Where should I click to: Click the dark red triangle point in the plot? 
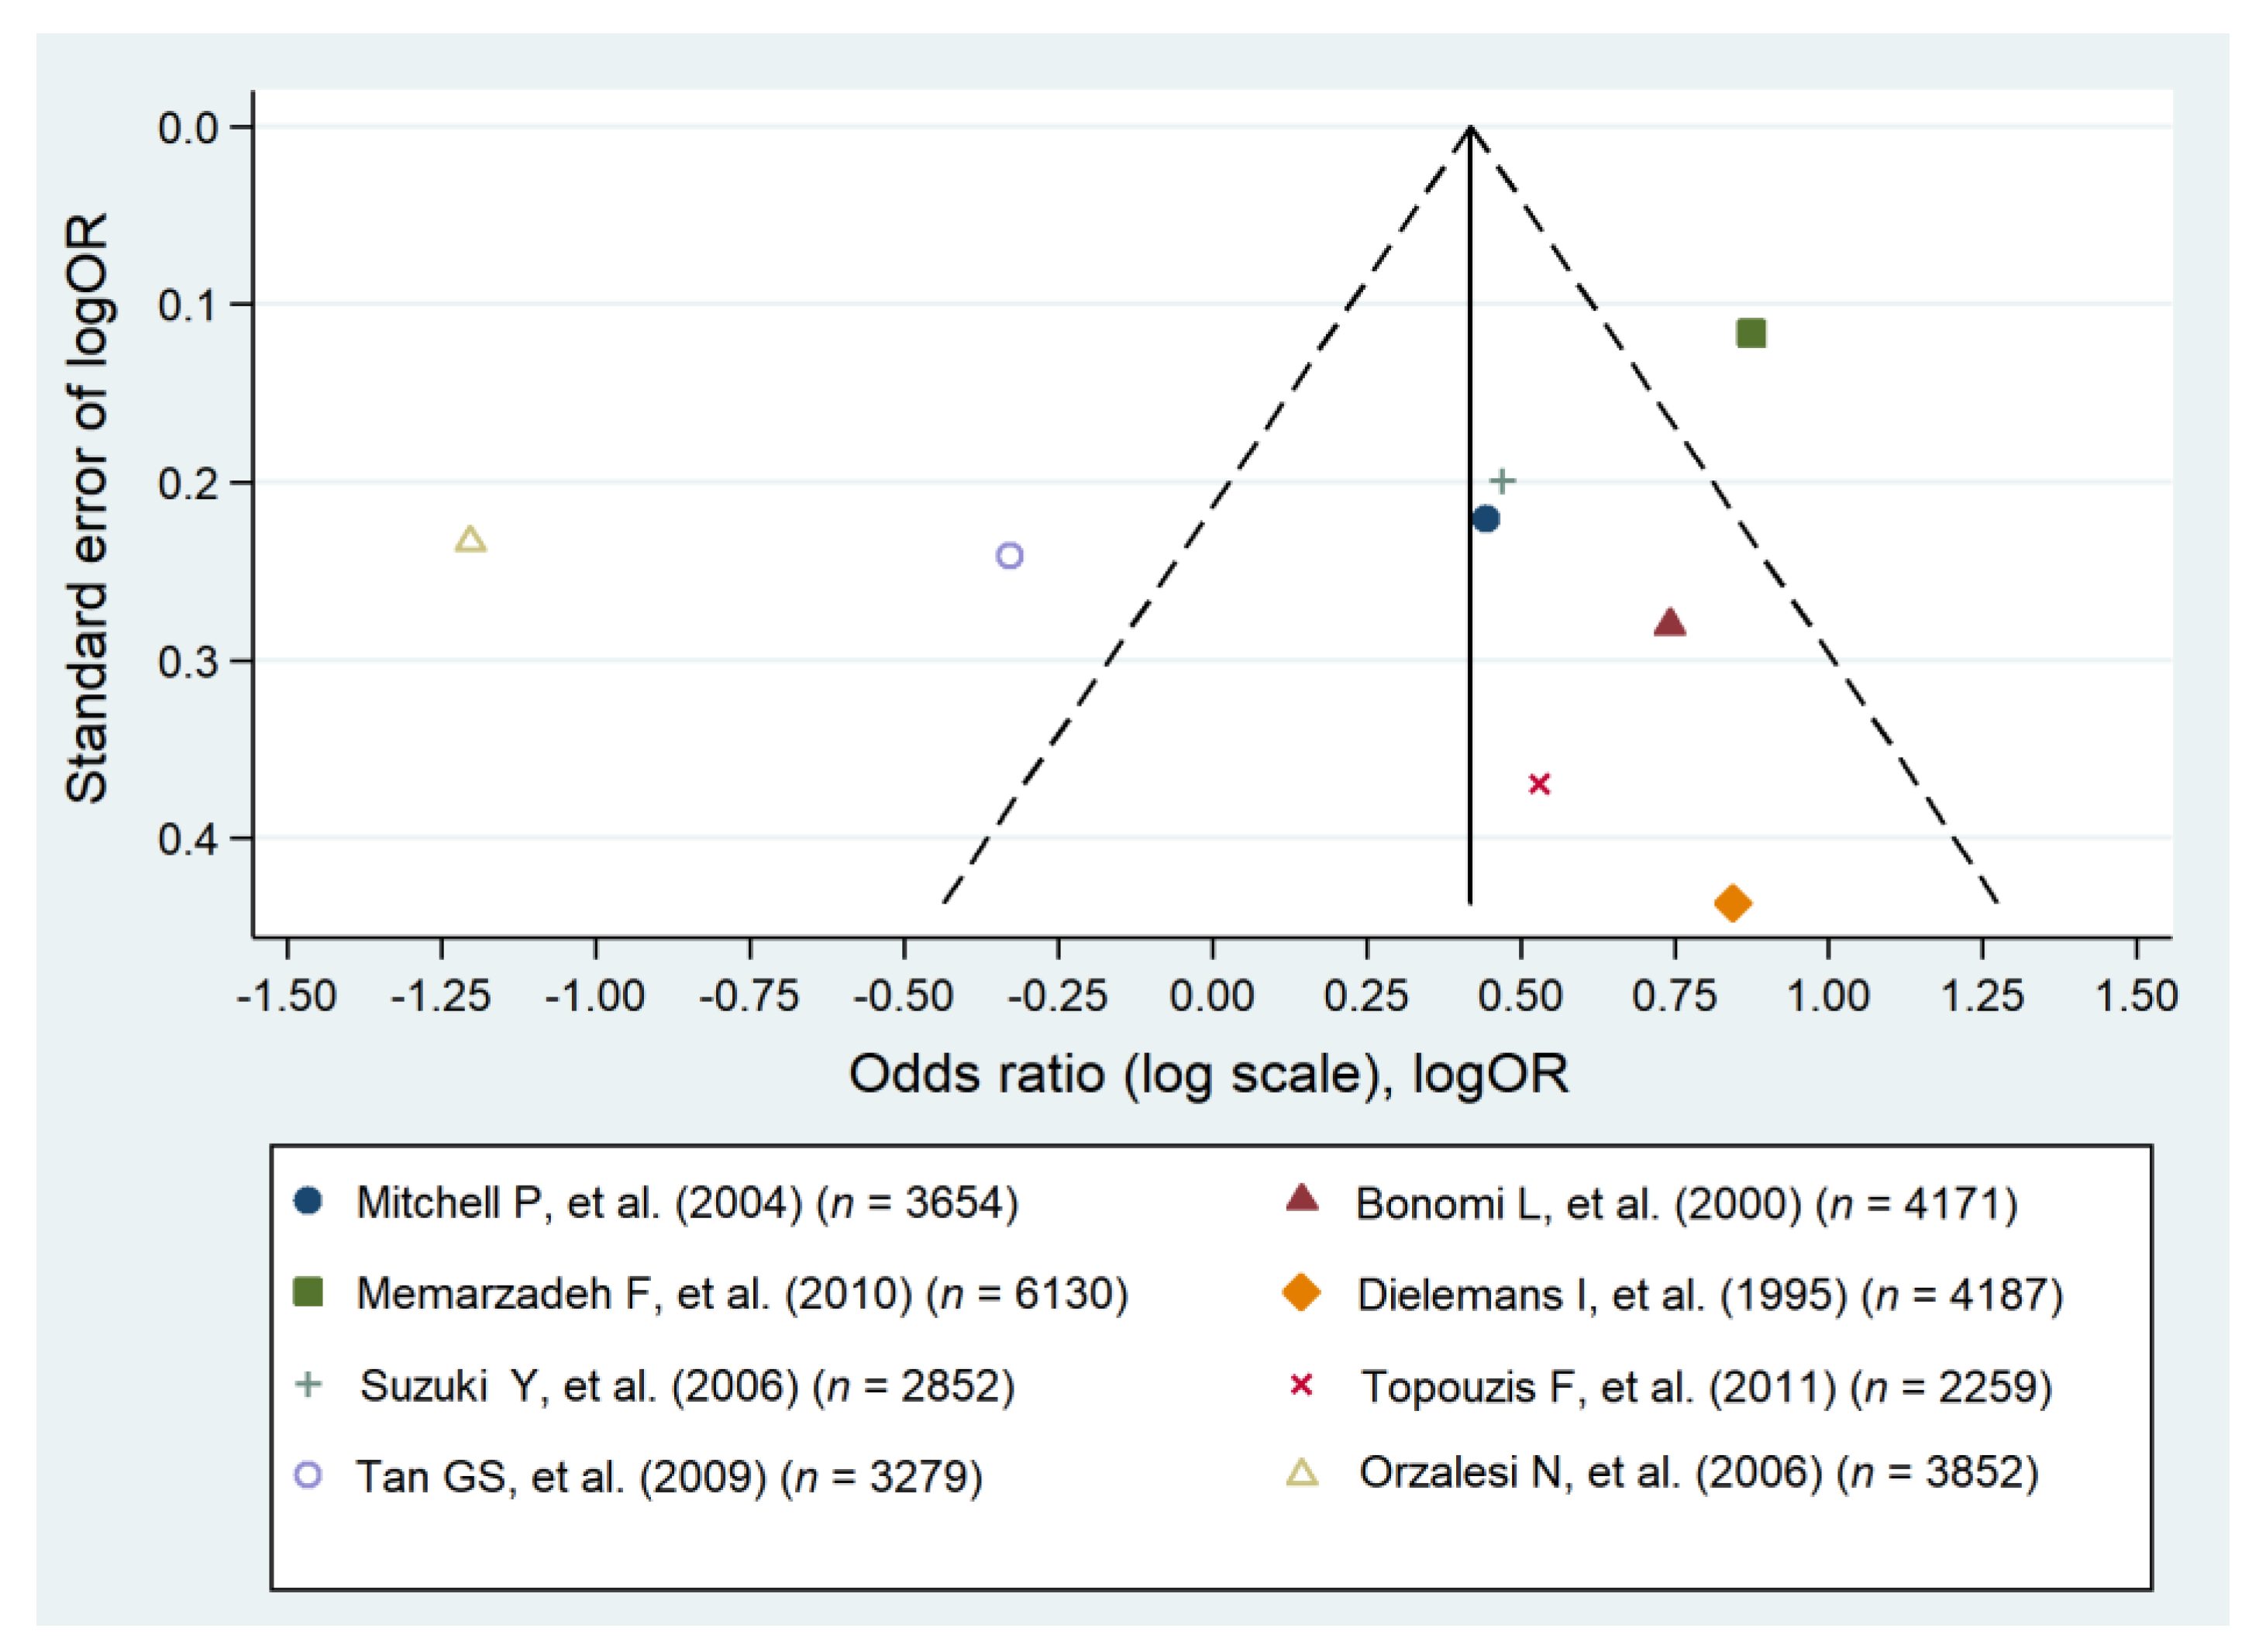coord(1670,624)
